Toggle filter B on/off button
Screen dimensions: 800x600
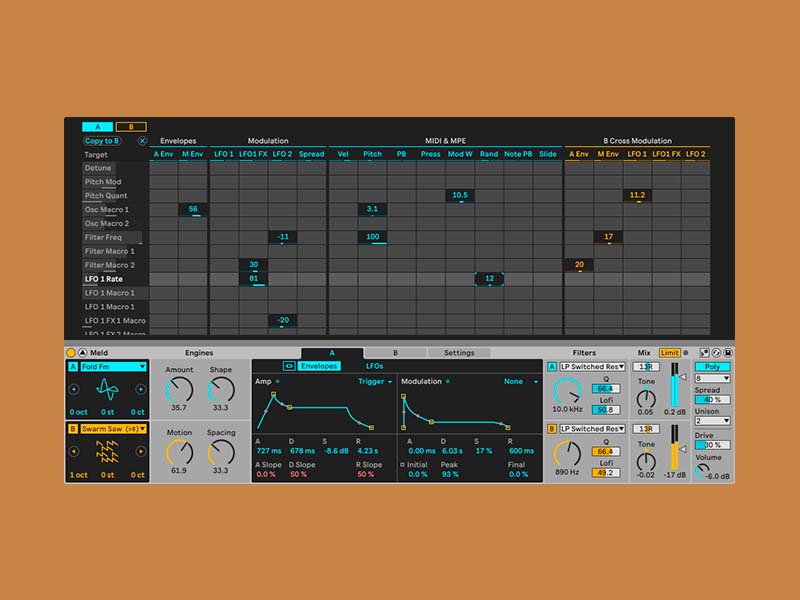click(552, 428)
